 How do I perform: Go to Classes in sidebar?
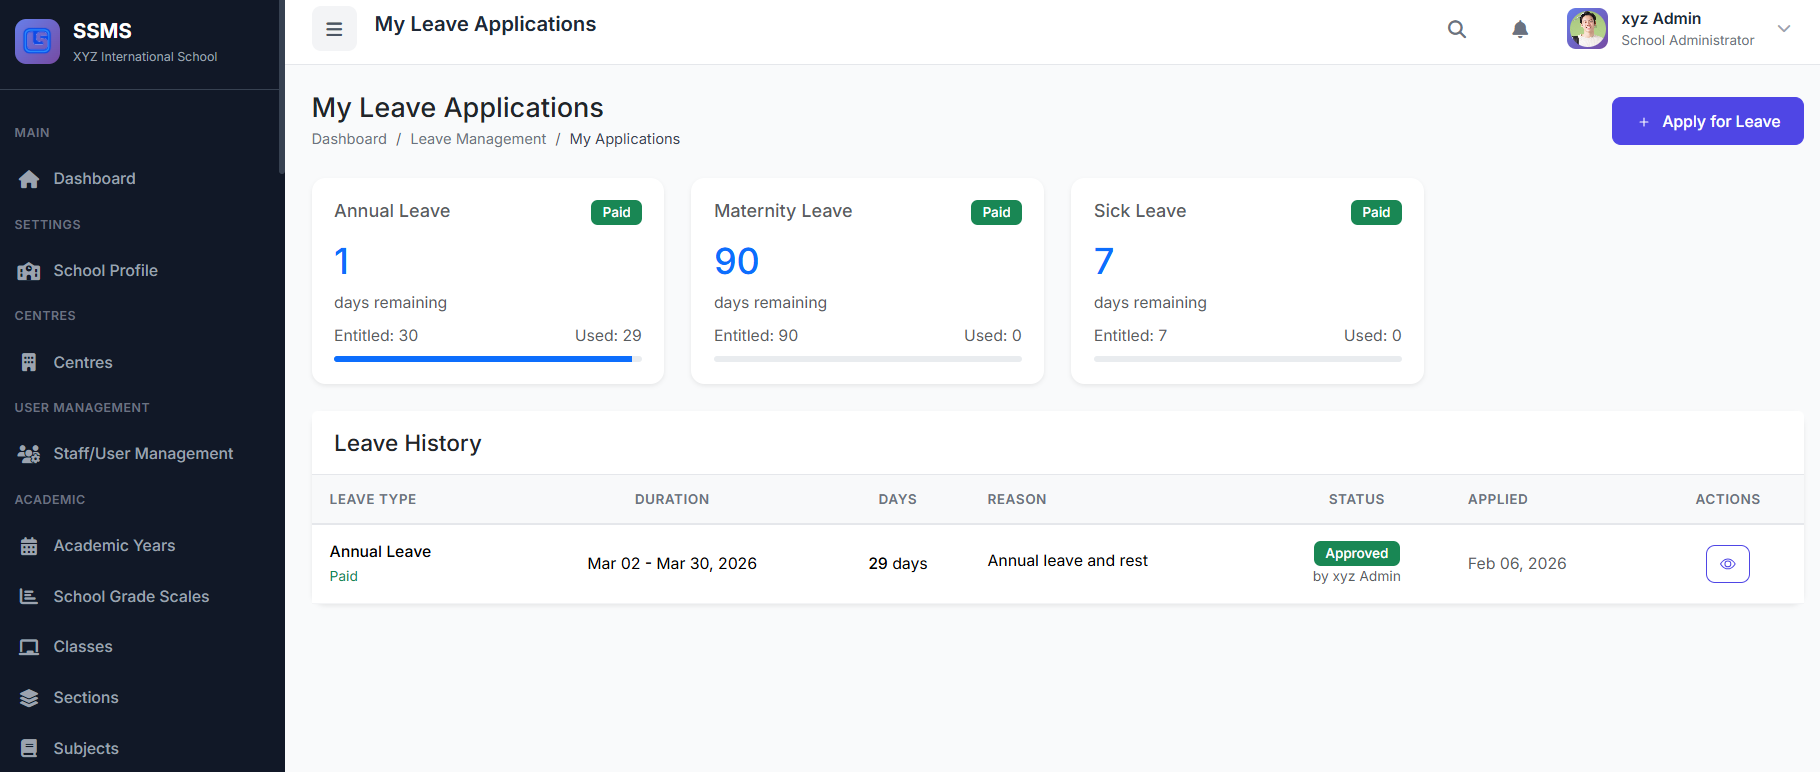click(x=83, y=647)
